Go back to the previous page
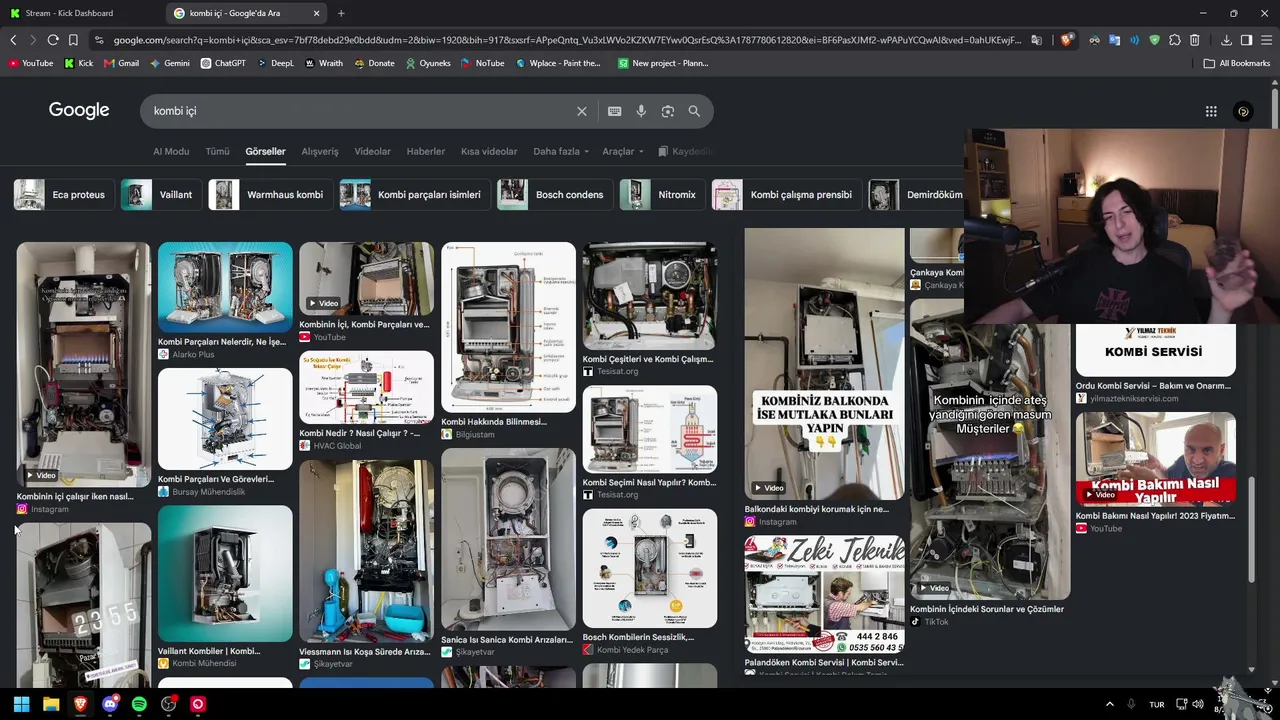 (13, 40)
